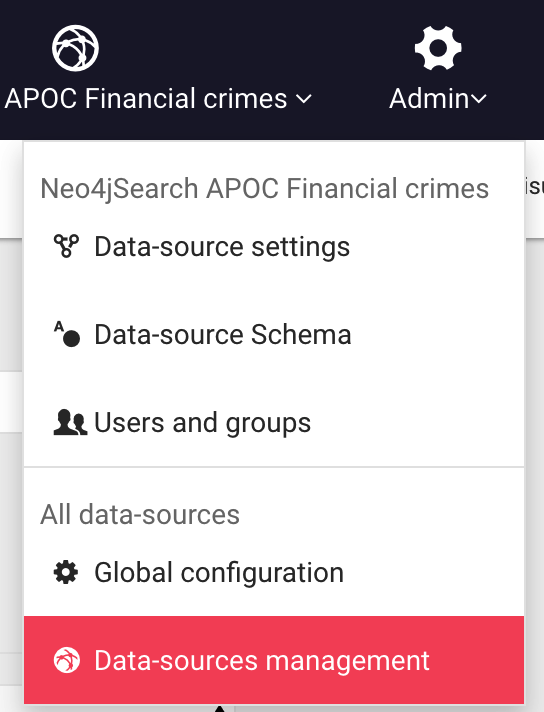Go to Users and groups
Viewport: 544px width, 712px height.
(274, 423)
